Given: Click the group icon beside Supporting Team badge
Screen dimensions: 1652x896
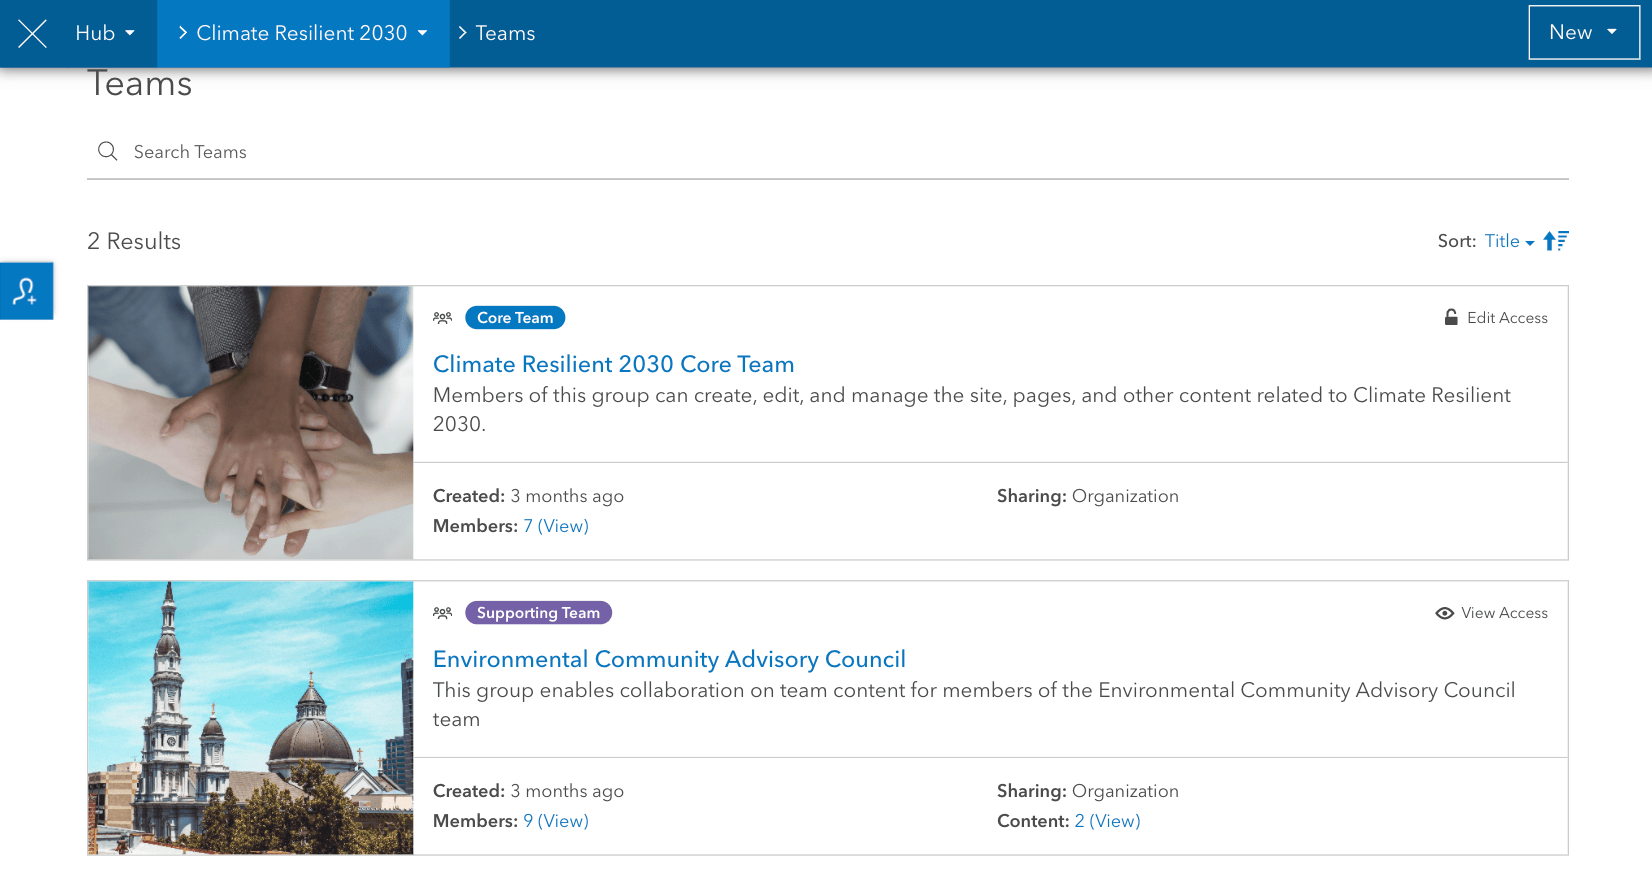Looking at the screenshot, I should click(x=443, y=613).
